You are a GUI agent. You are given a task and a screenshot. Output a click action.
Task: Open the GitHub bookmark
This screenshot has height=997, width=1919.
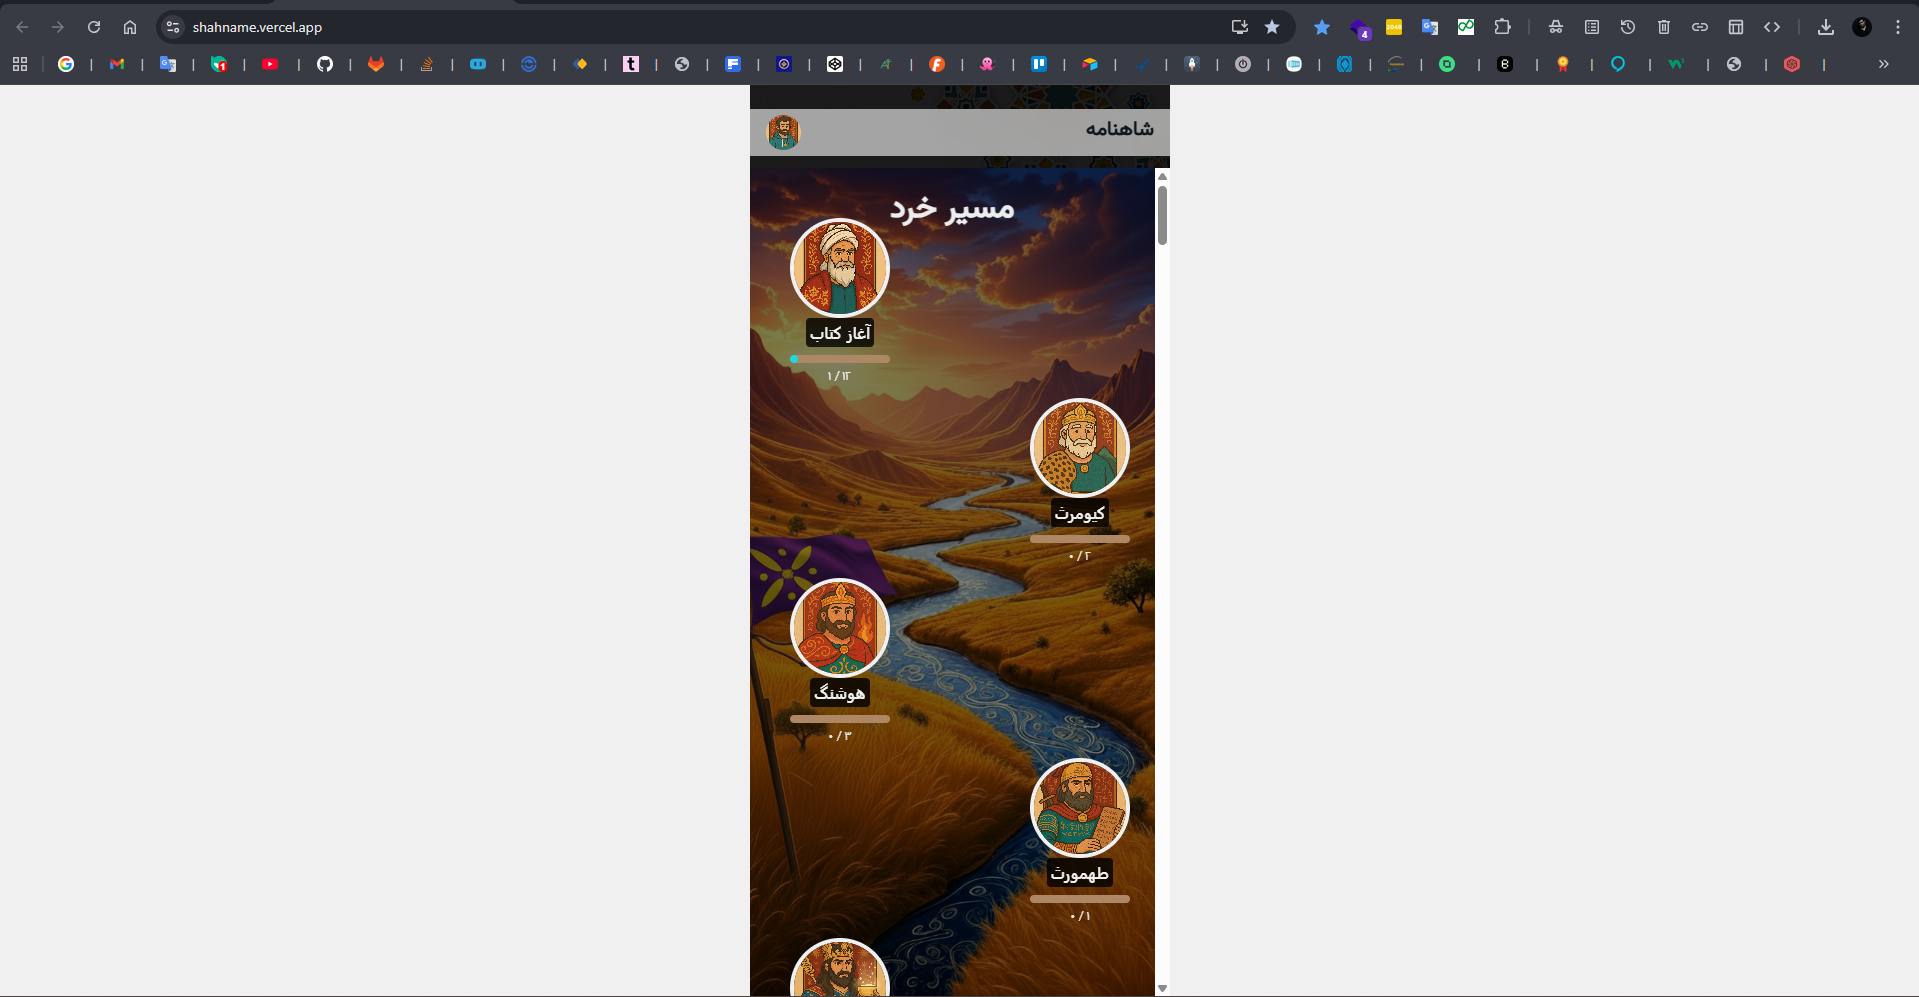coord(325,64)
